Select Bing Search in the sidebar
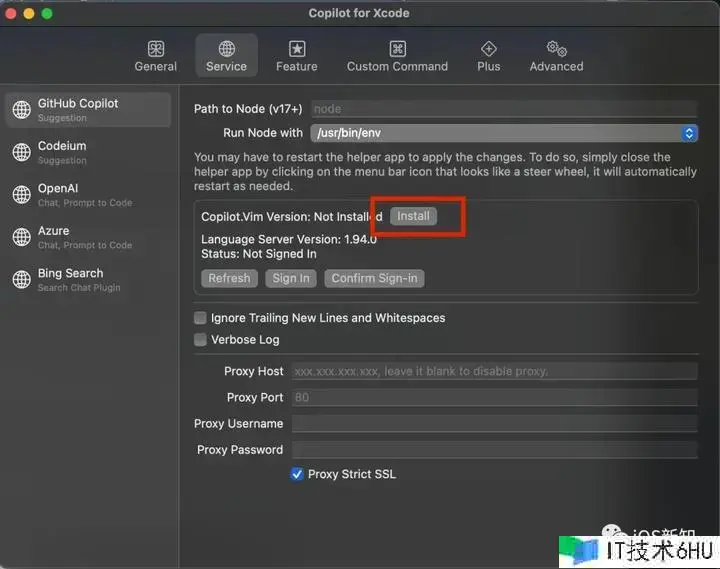The width and height of the screenshot is (720, 569). pos(88,280)
